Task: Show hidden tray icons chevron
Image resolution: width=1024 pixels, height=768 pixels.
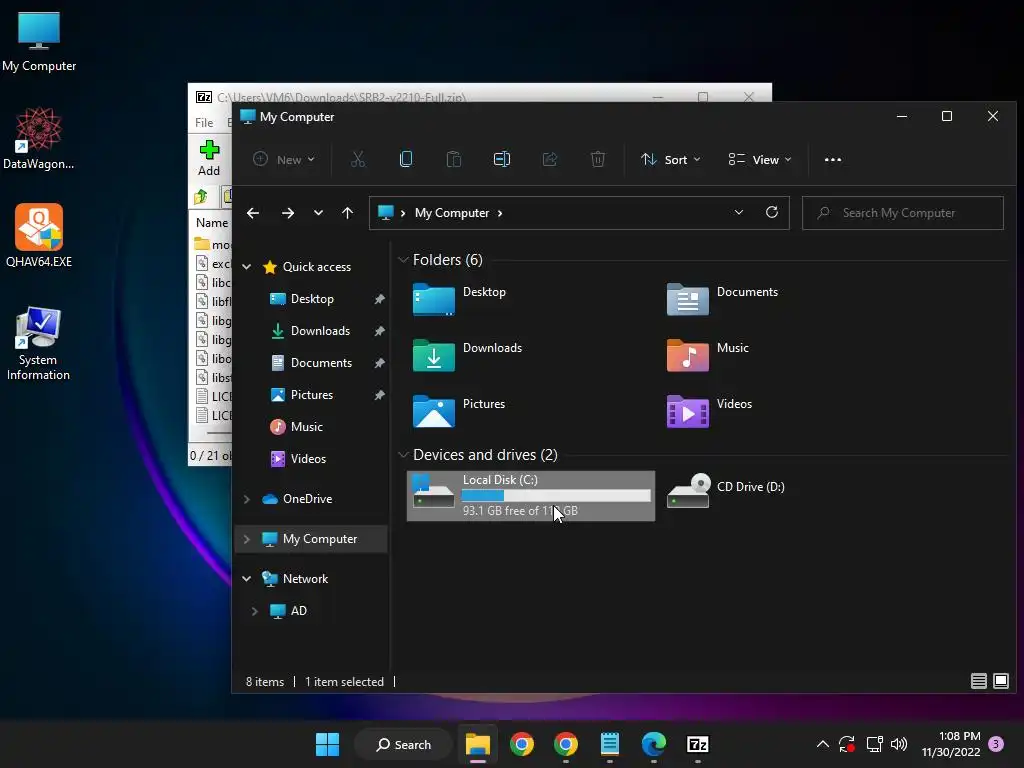Action: tap(823, 744)
